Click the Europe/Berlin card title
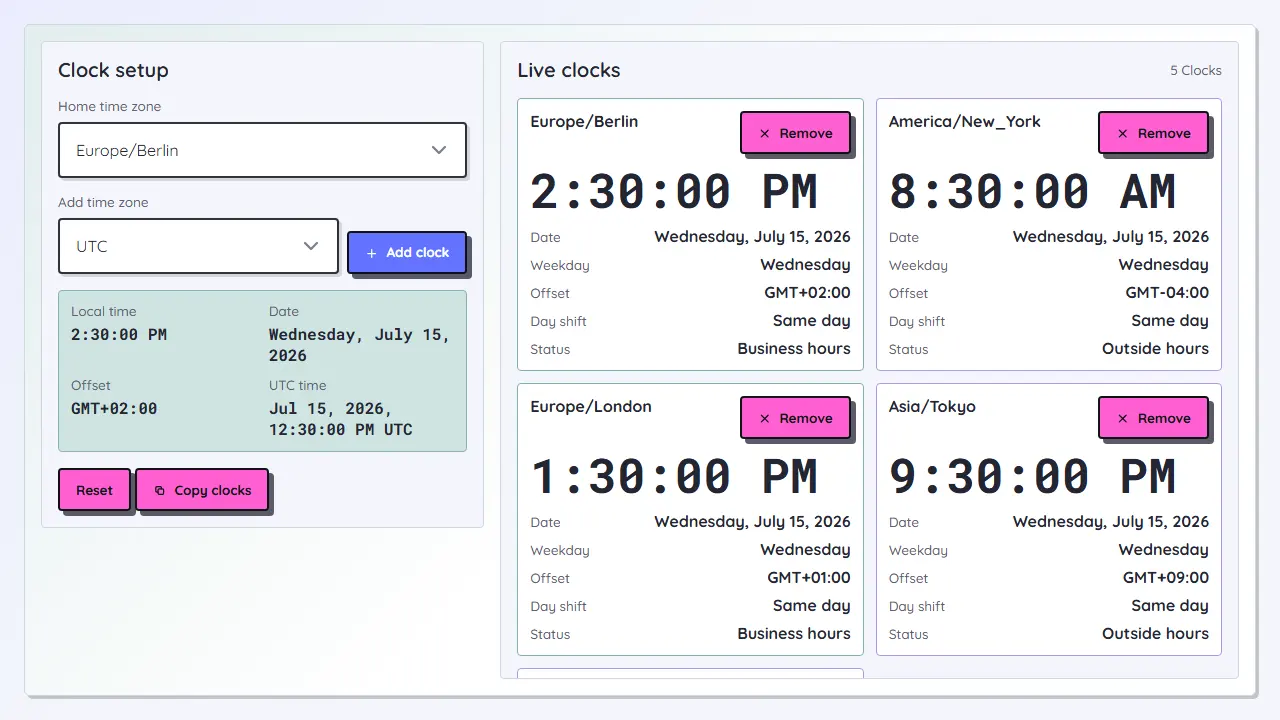 tap(584, 122)
